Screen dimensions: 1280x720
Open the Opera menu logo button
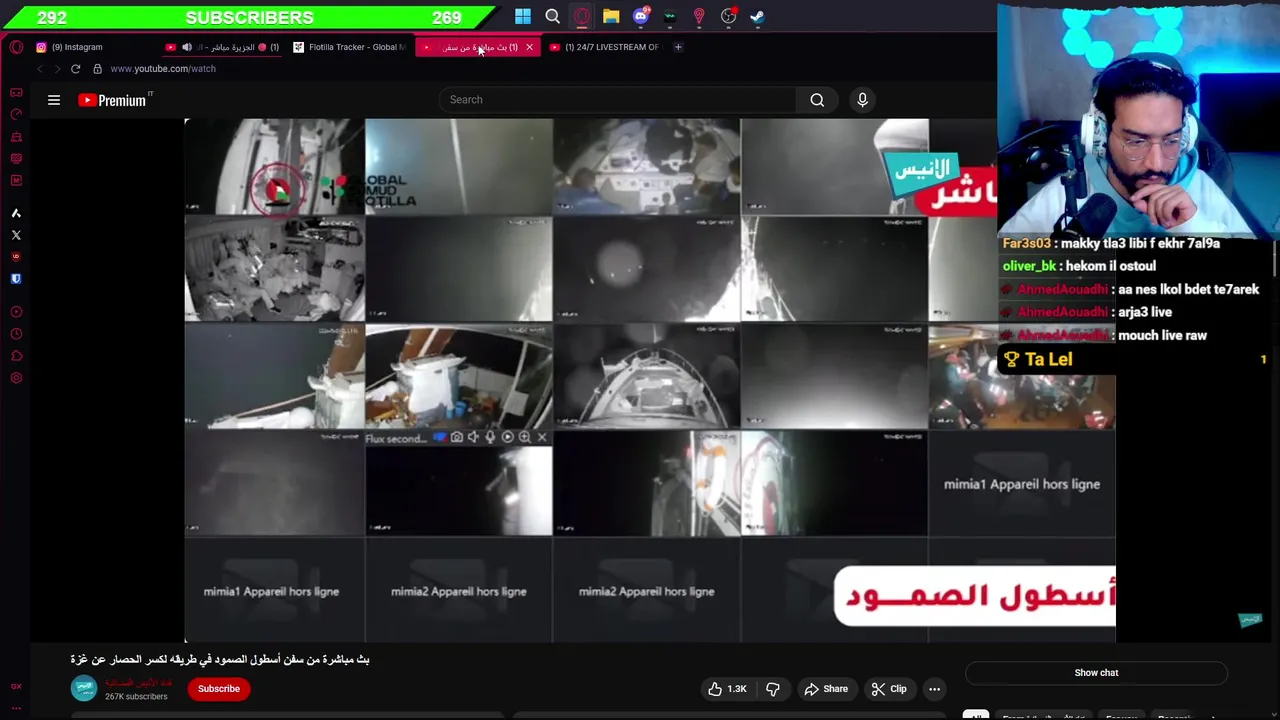click(x=16, y=47)
